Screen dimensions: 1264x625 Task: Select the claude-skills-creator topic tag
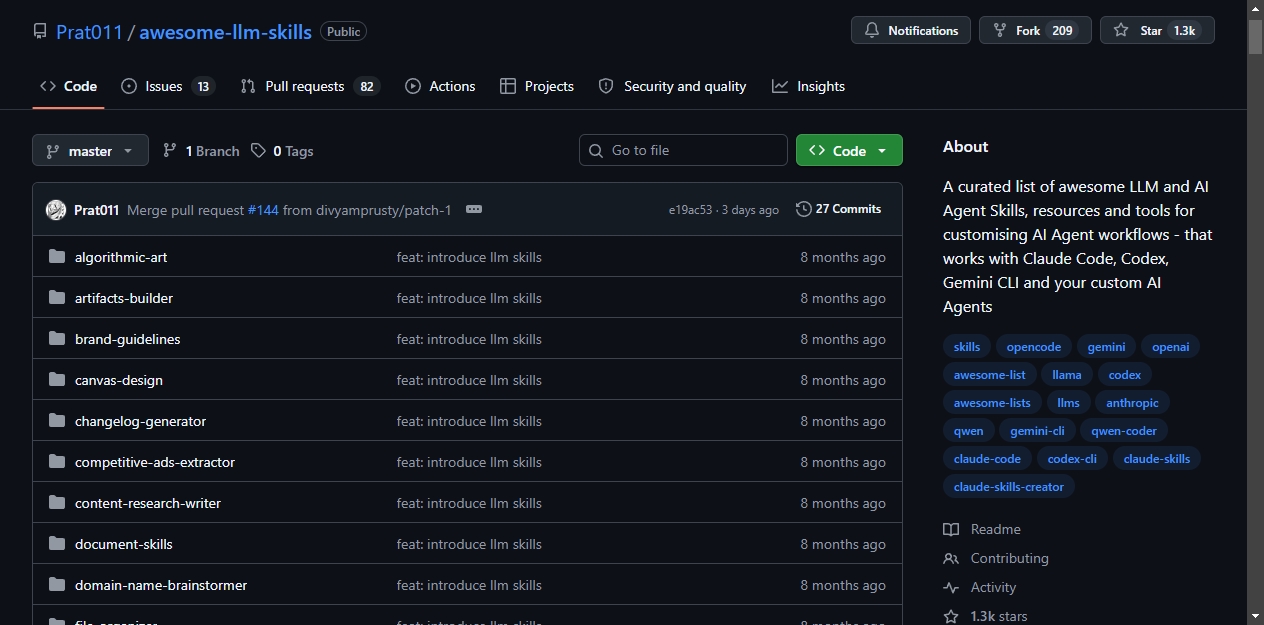point(1009,487)
